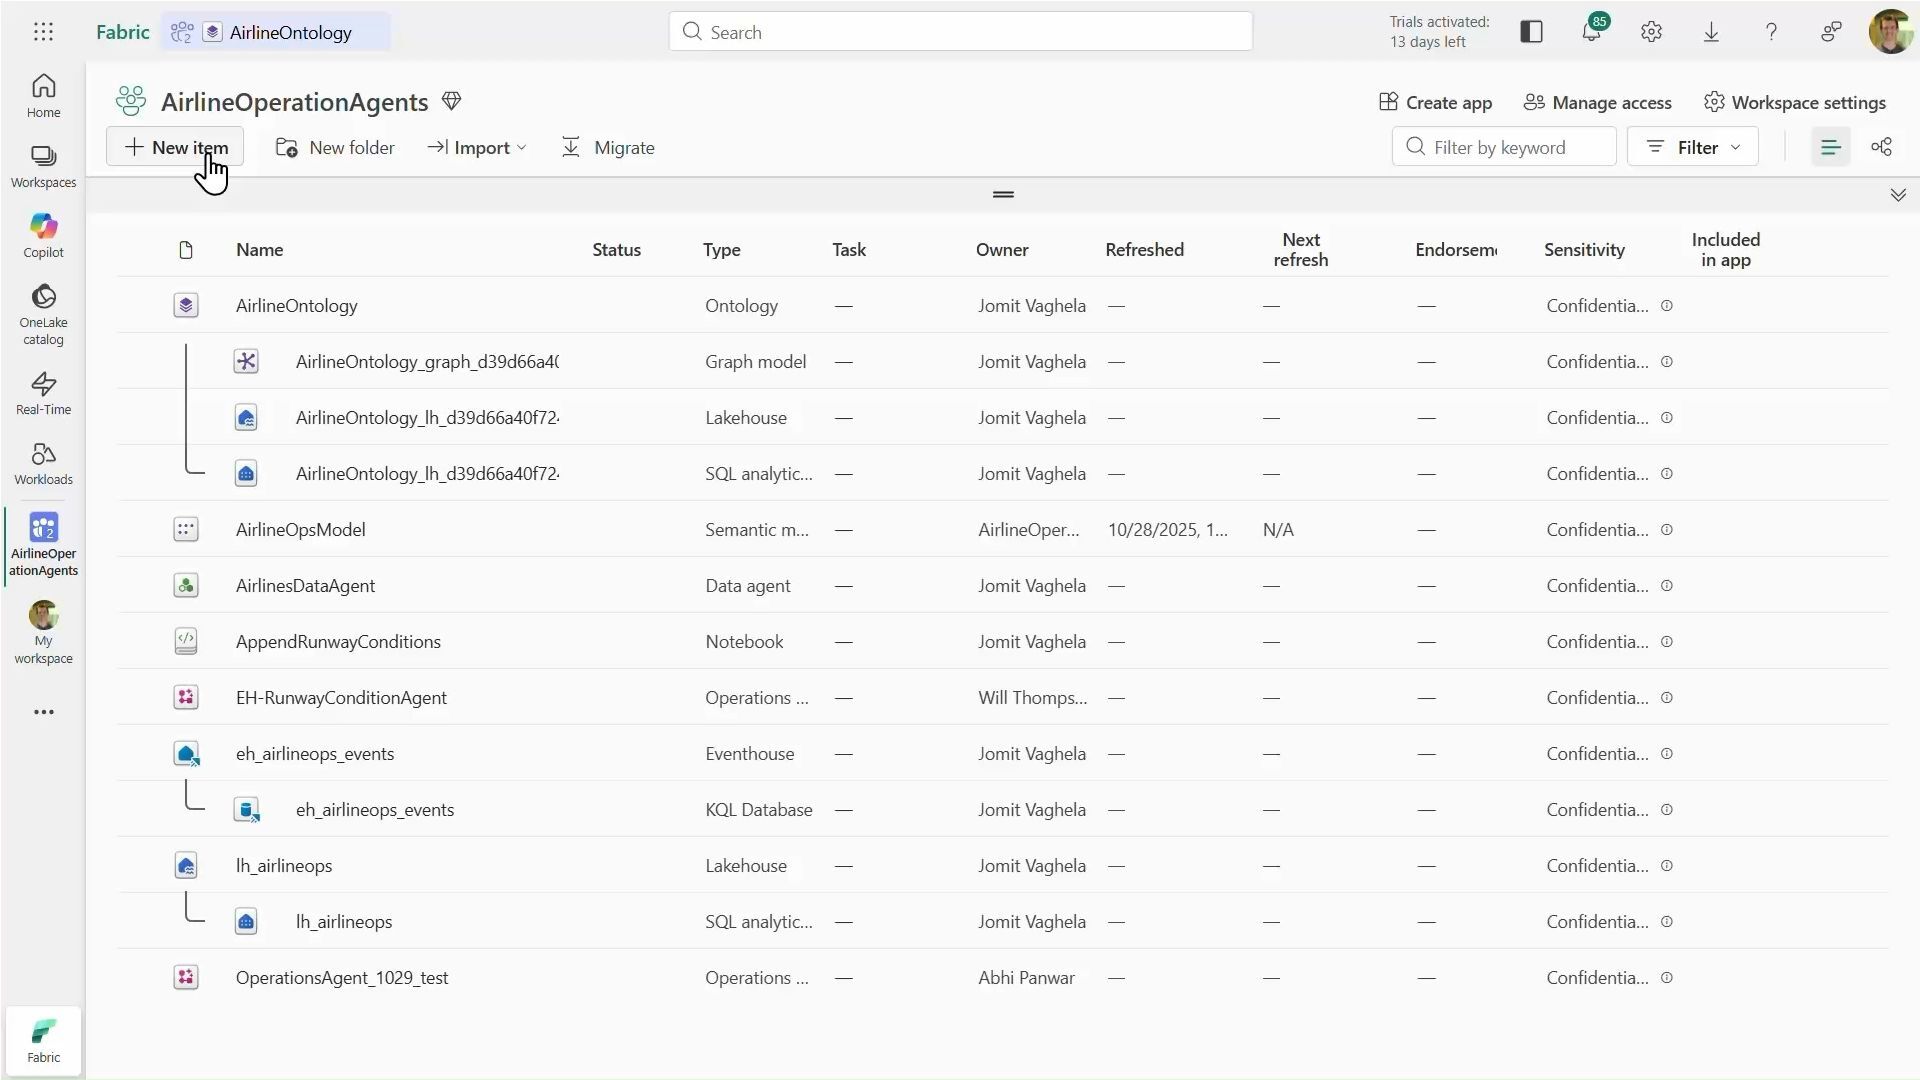Open sidebar more options ellipsis
1920x1080 pixels.
tap(43, 712)
